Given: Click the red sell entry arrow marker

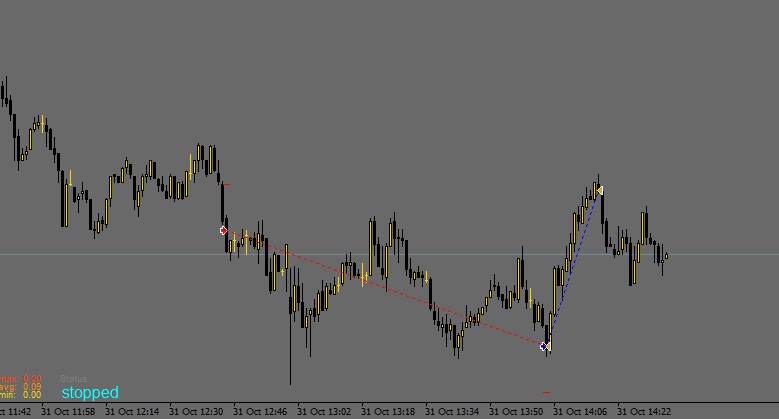Looking at the screenshot, I should click(224, 231).
